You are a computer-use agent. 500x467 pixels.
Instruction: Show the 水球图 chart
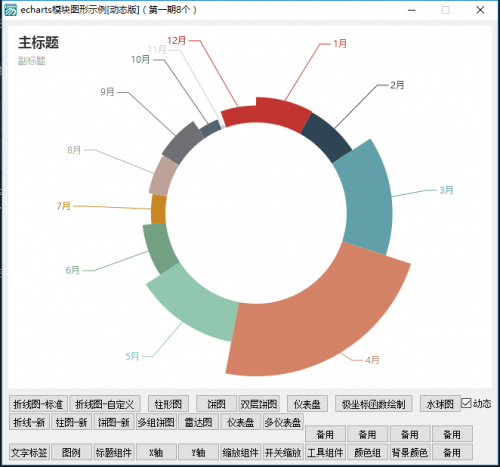click(x=440, y=404)
